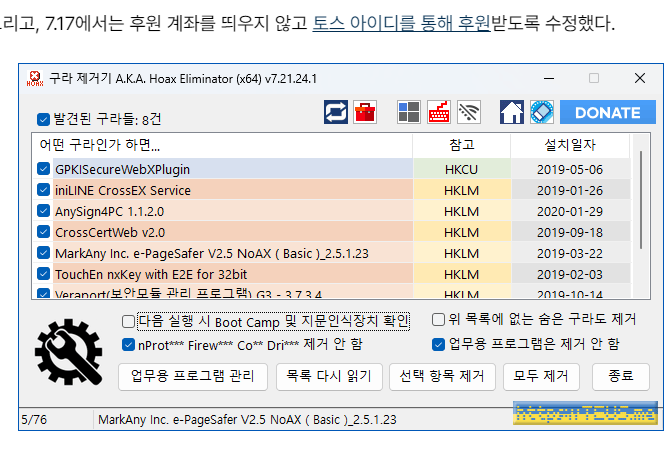The height and width of the screenshot is (450, 665).
Task: Open the red toolbox icon
Action: 365,112
